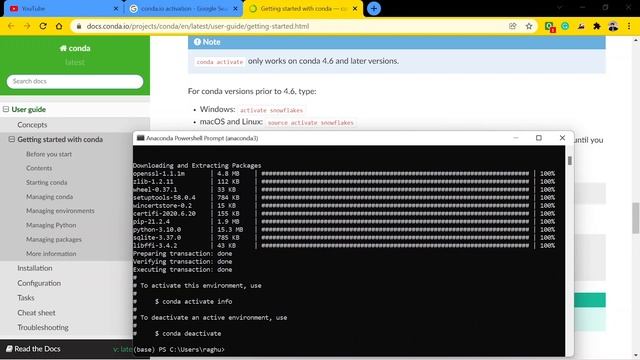Click the 'conda activate' code in Note
The height and width of the screenshot is (360, 640).
(x=220, y=62)
